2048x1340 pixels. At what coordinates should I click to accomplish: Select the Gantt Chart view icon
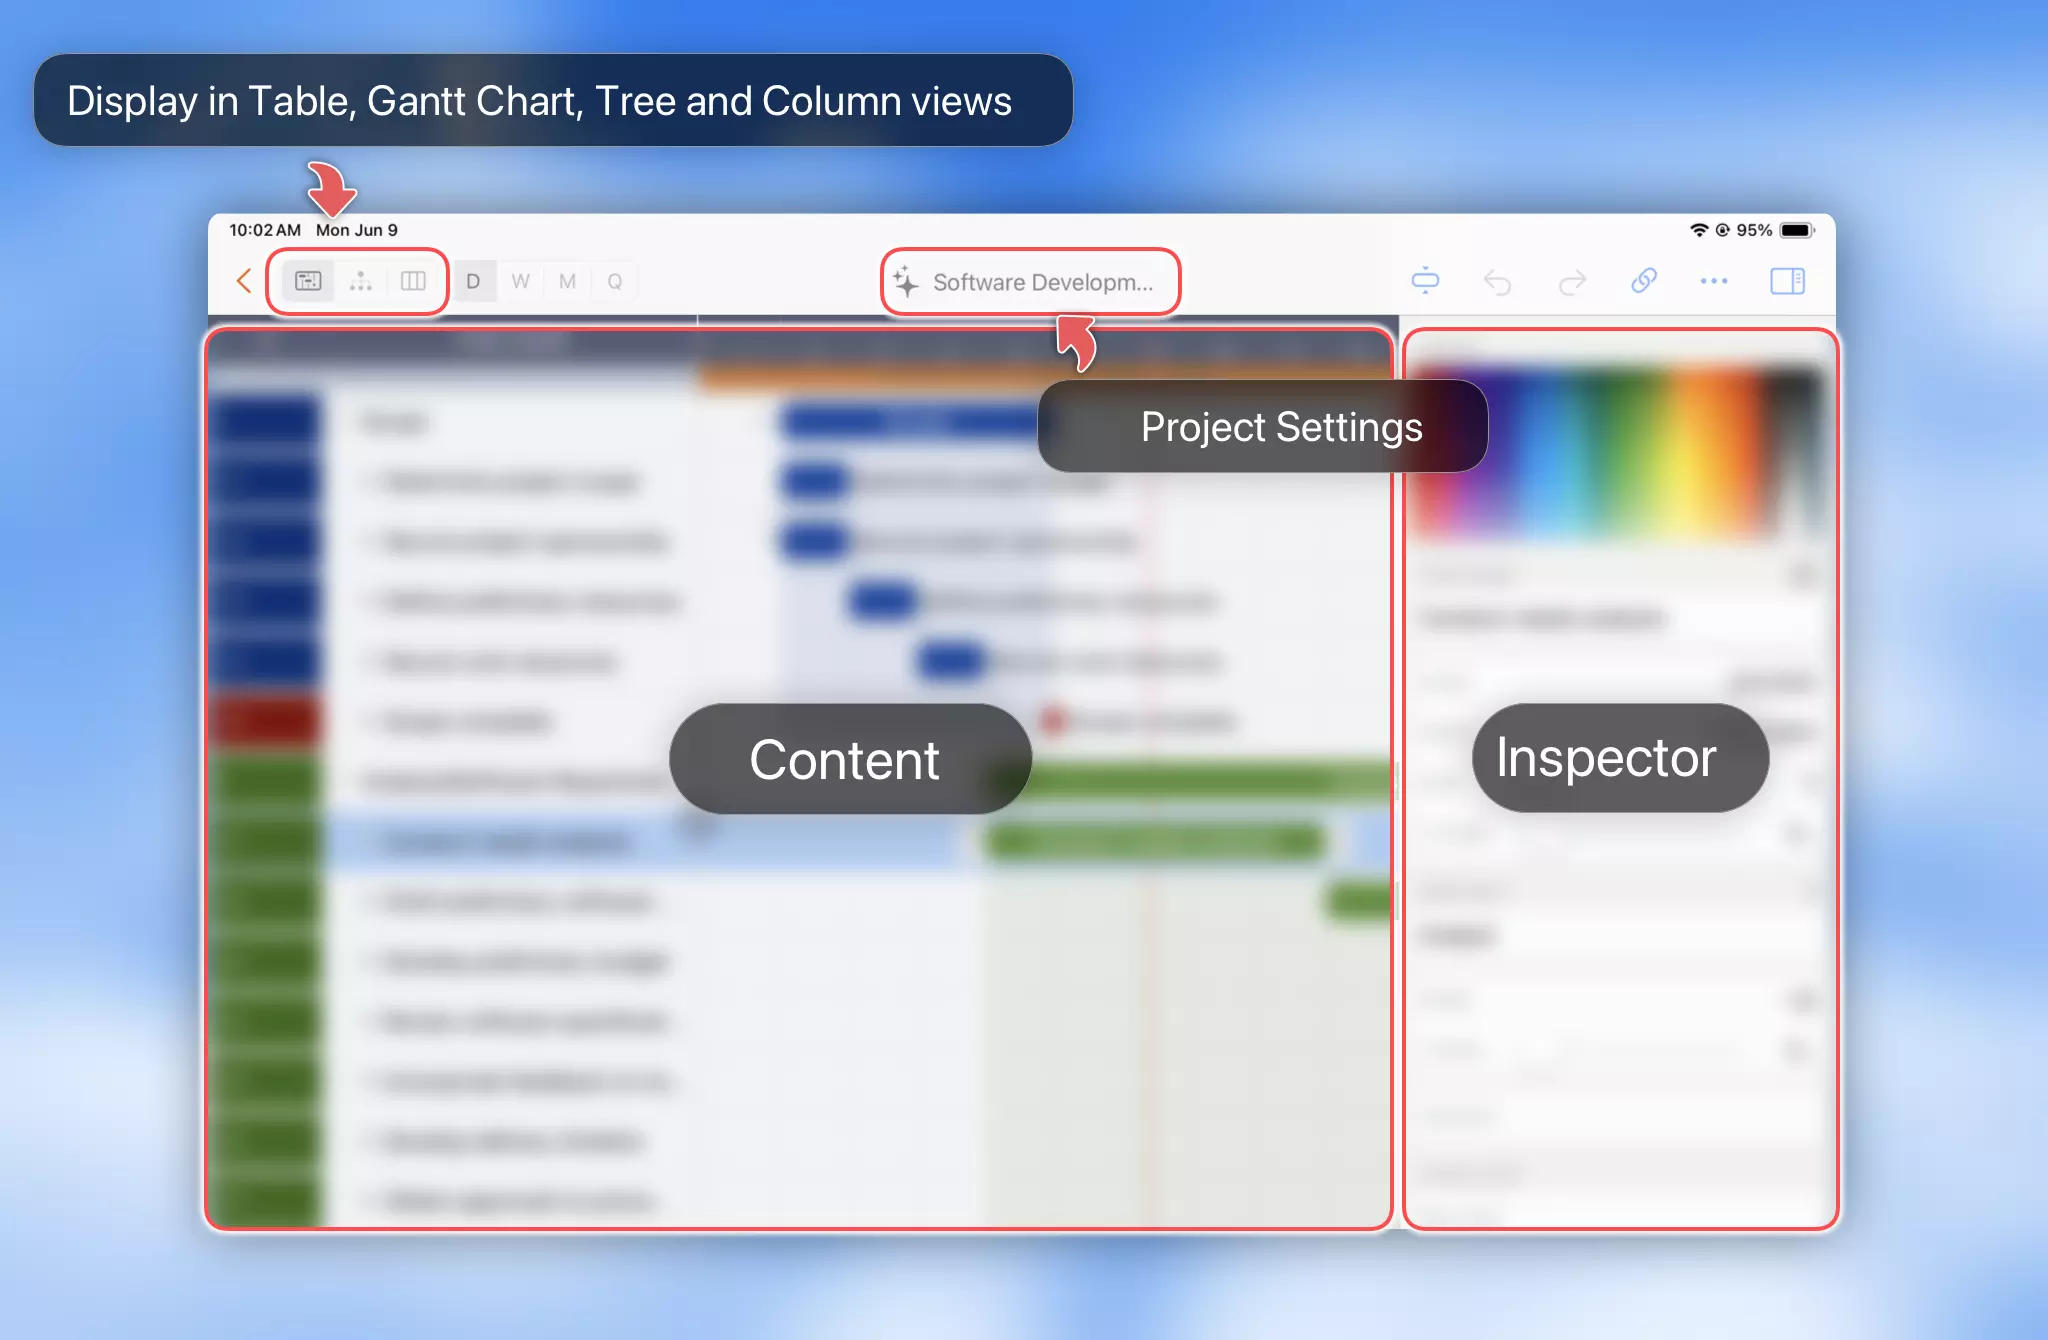(307, 281)
